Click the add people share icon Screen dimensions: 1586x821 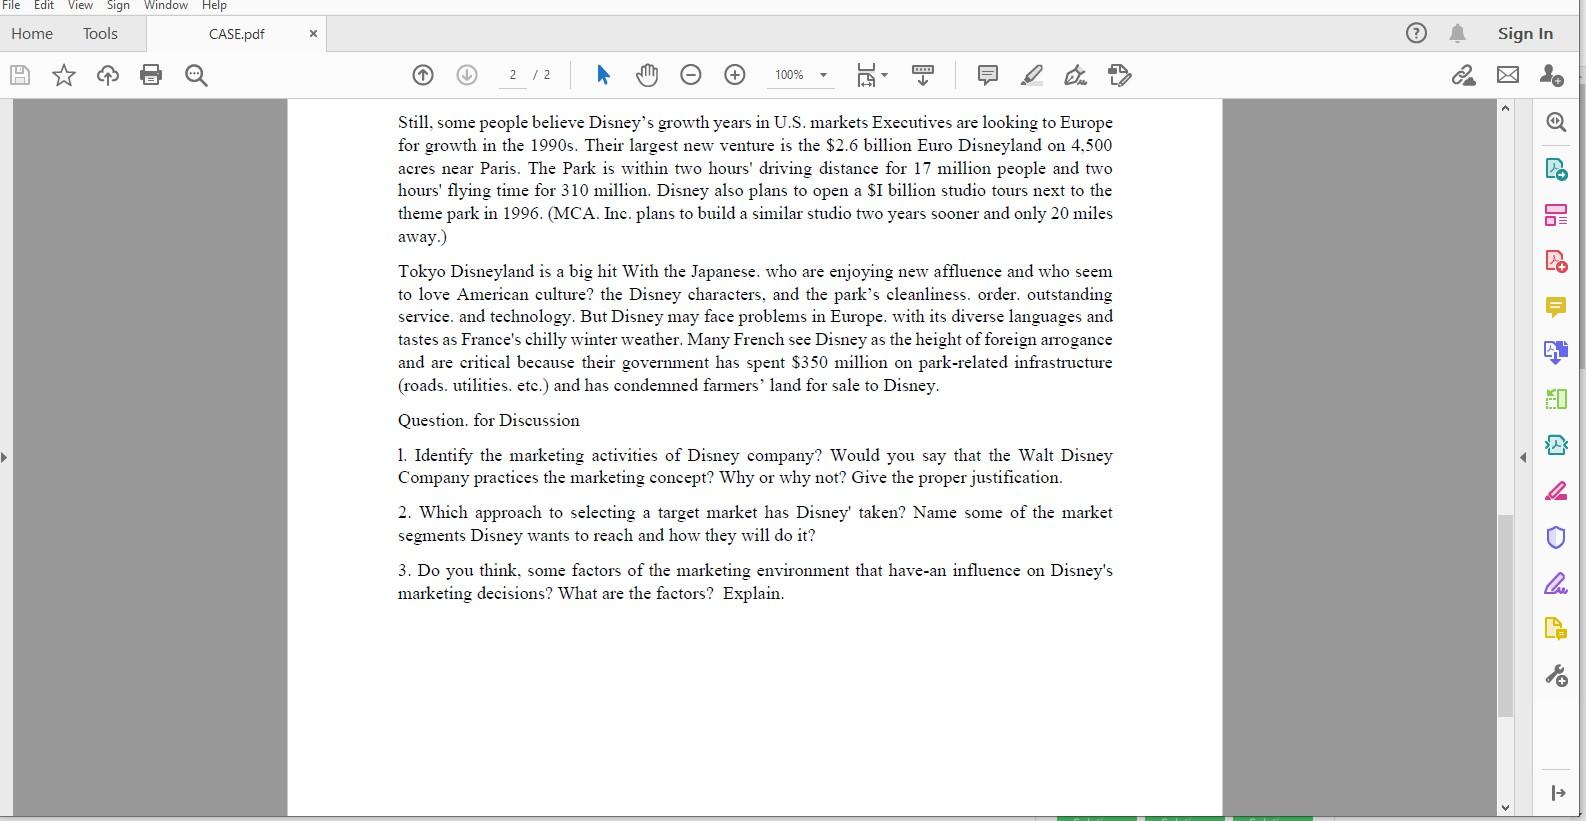[x=1552, y=75]
